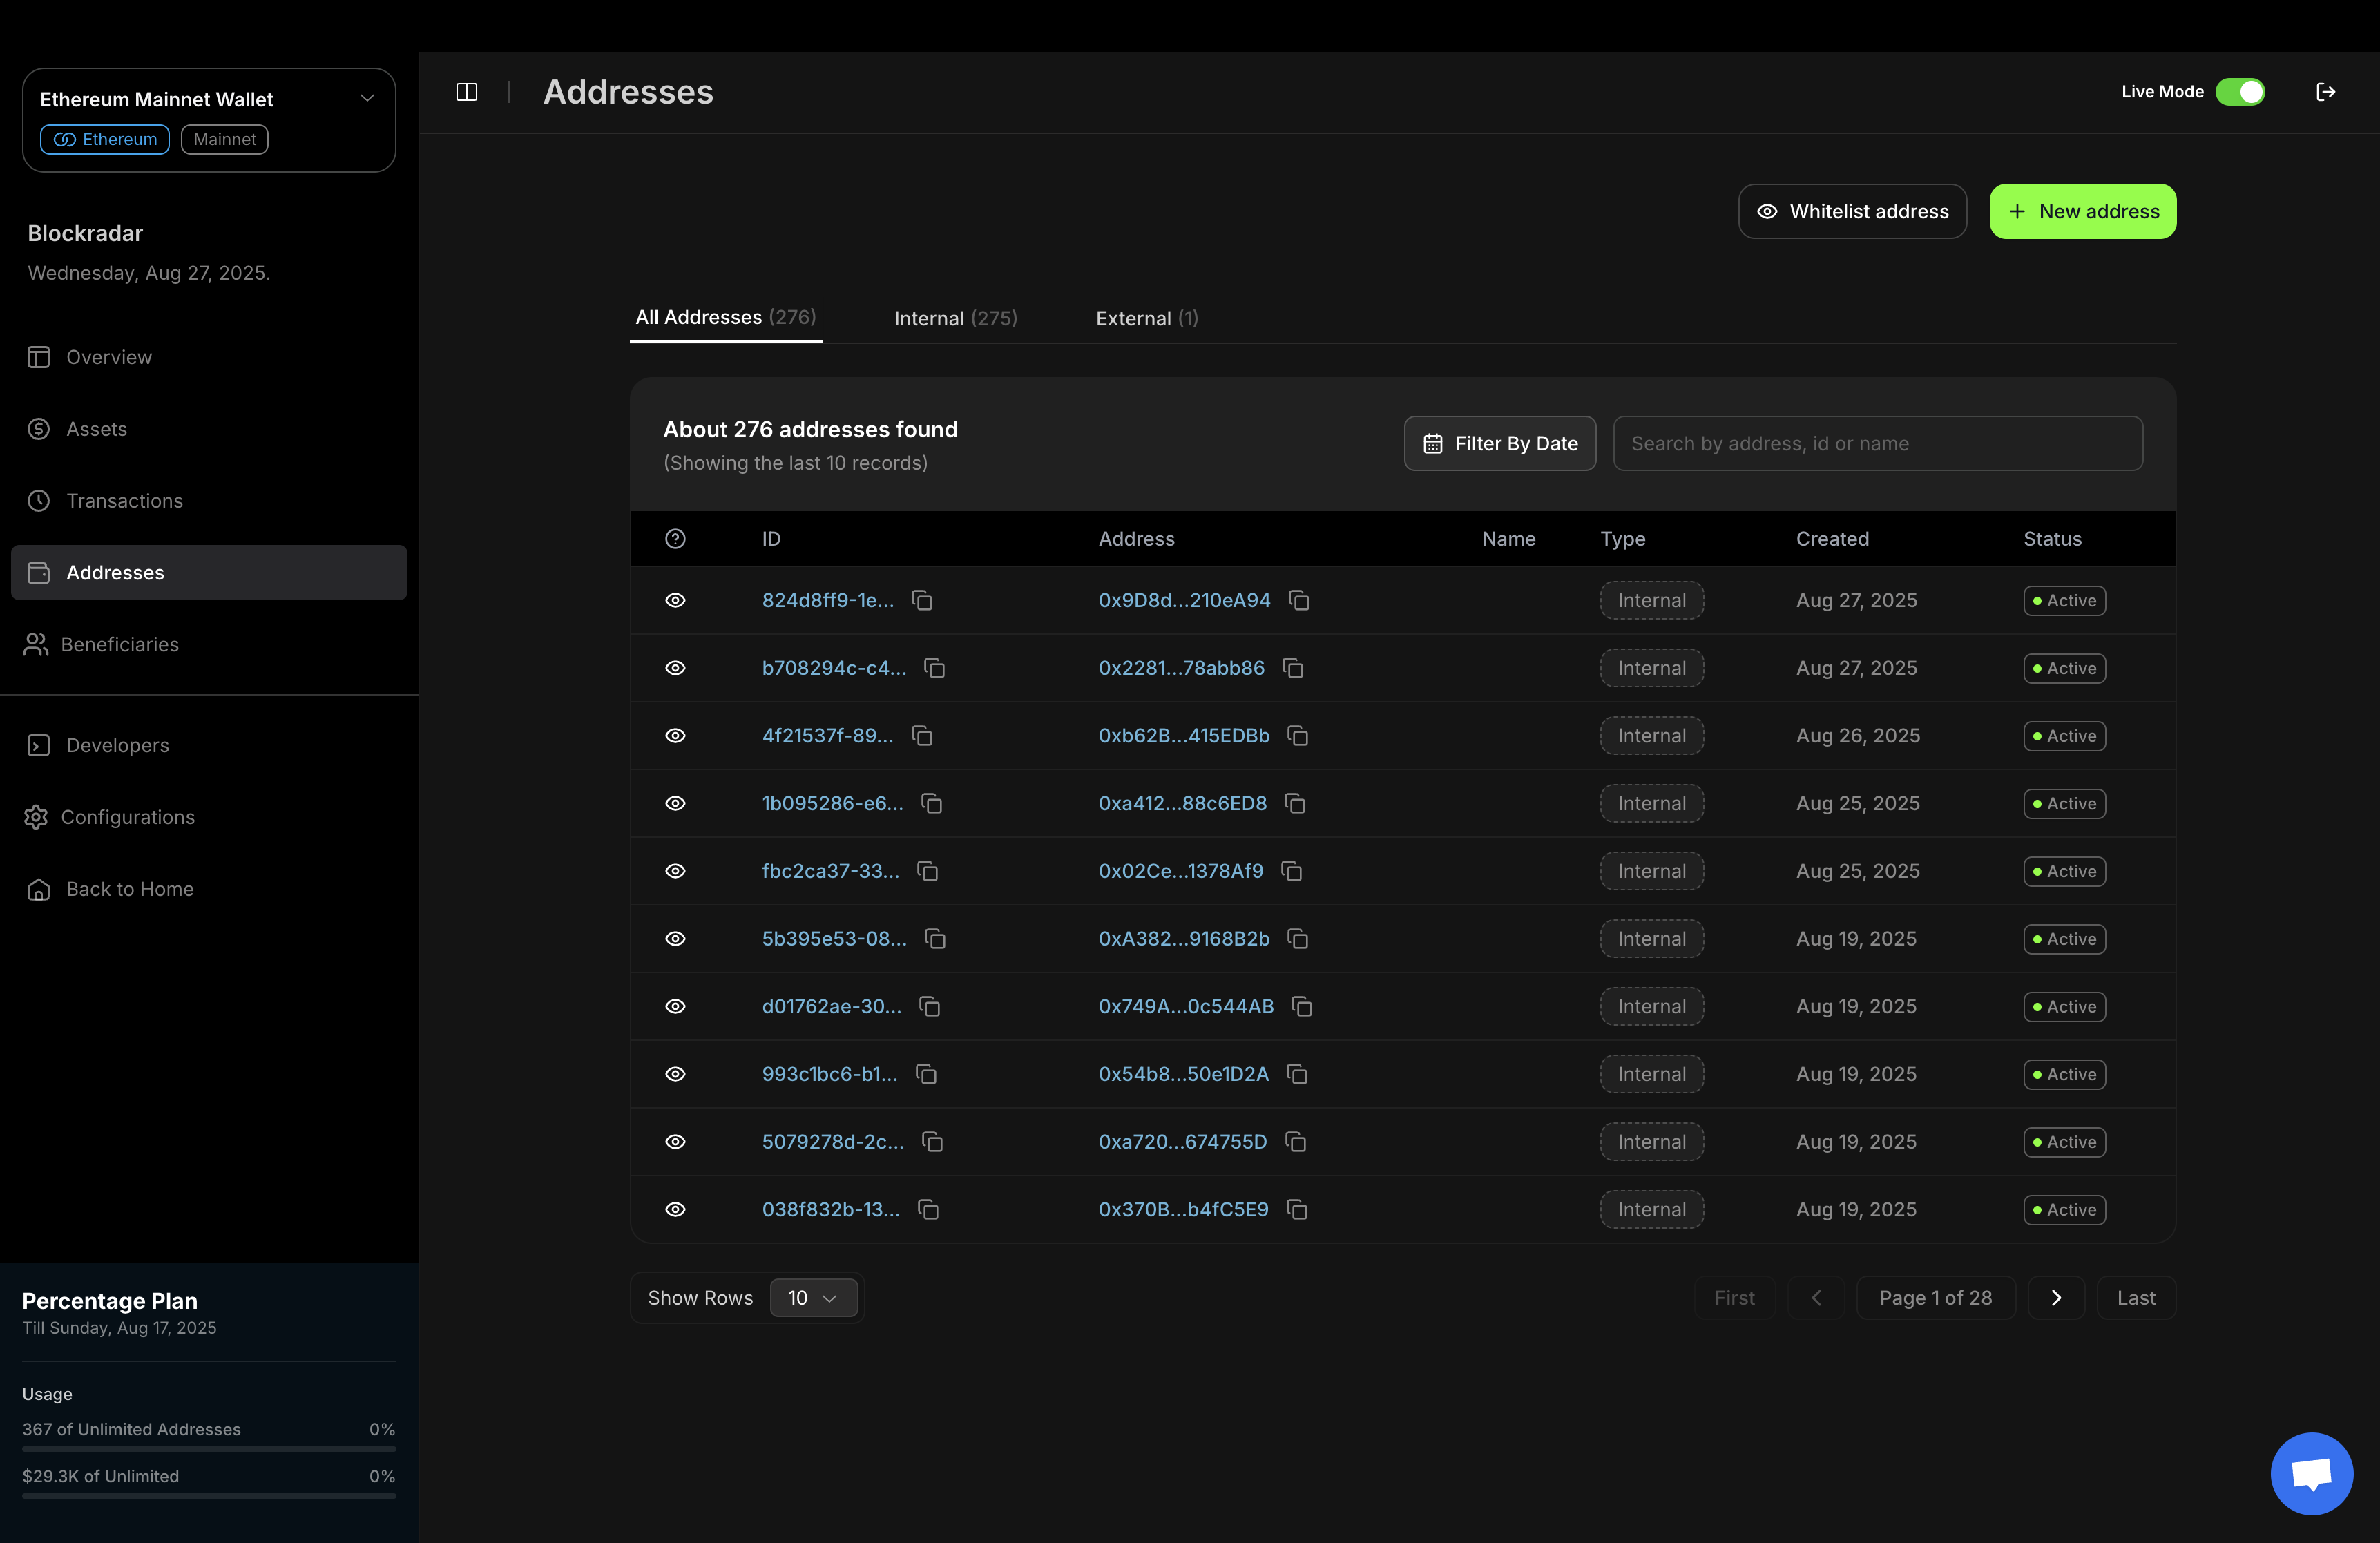Open the Show Rows 10 dropdown
The width and height of the screenshot is (2380, 1543).
click(813, 1298)
